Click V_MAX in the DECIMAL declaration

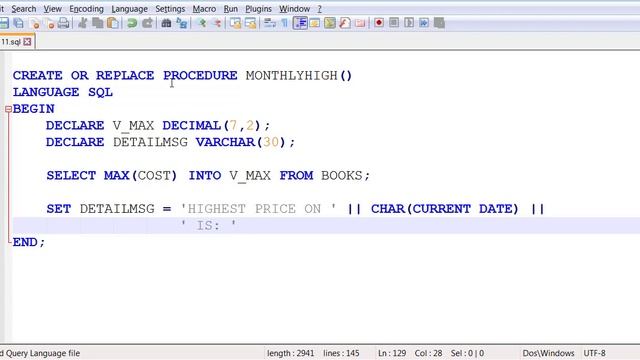[x=133, y=126]
